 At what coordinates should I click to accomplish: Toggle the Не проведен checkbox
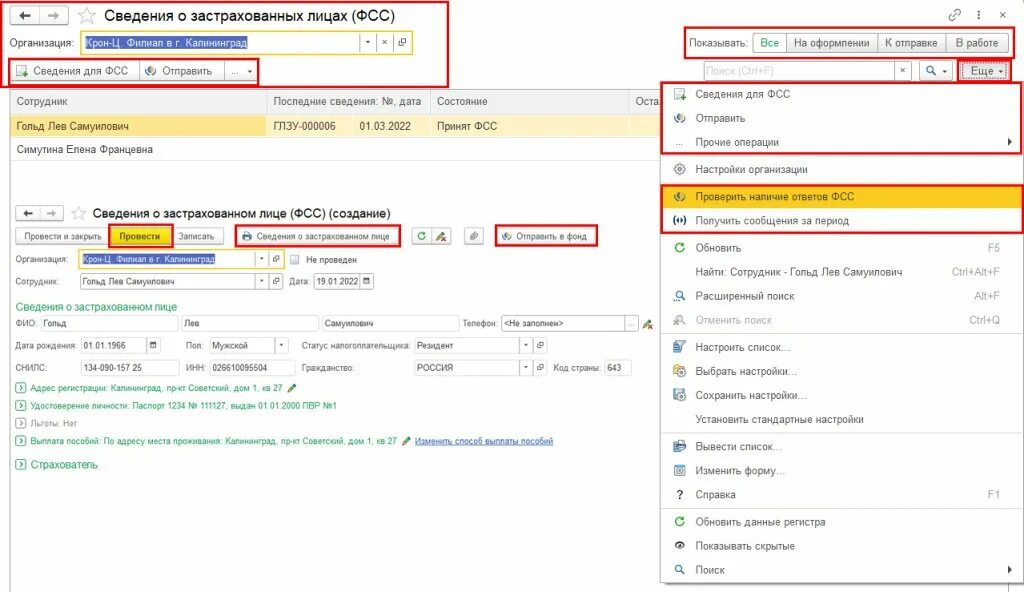[295, 259]
